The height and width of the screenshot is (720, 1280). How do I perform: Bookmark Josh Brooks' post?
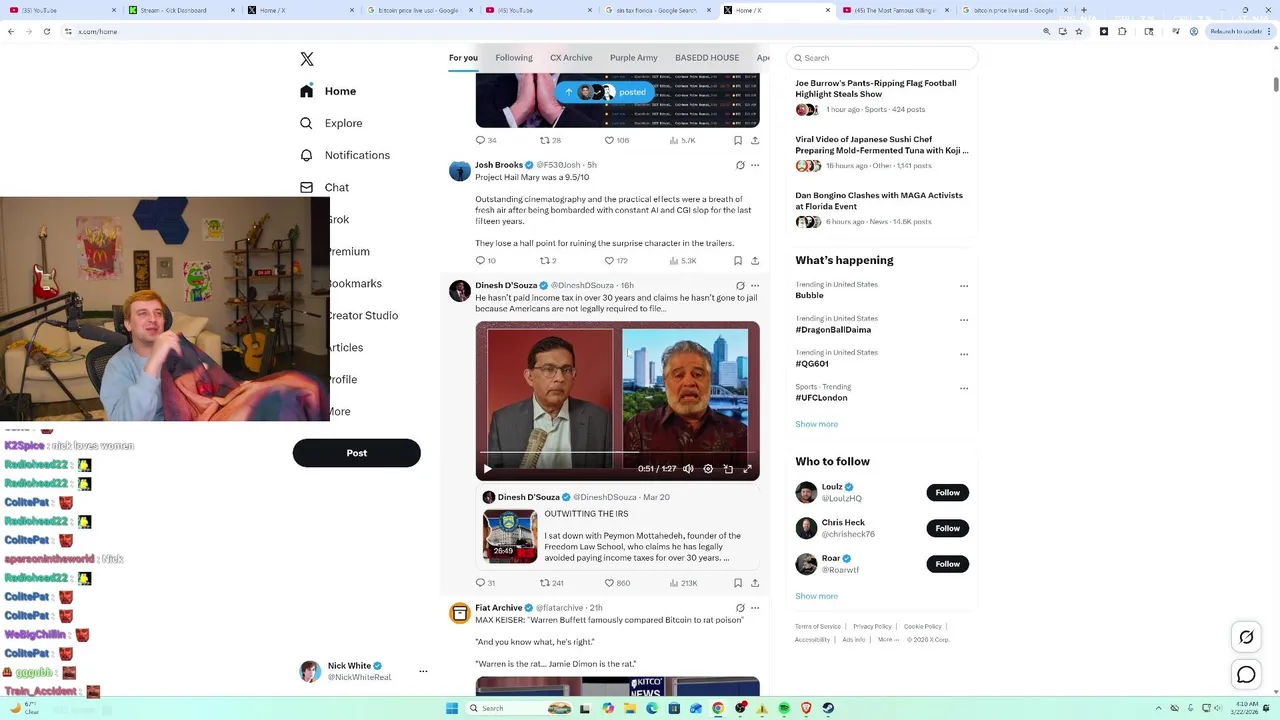[738, 261]
